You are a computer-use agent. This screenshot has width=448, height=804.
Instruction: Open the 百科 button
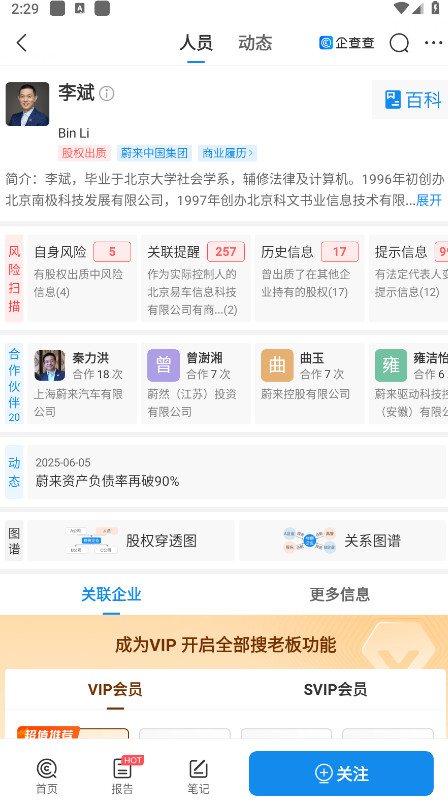coord(412,99)
